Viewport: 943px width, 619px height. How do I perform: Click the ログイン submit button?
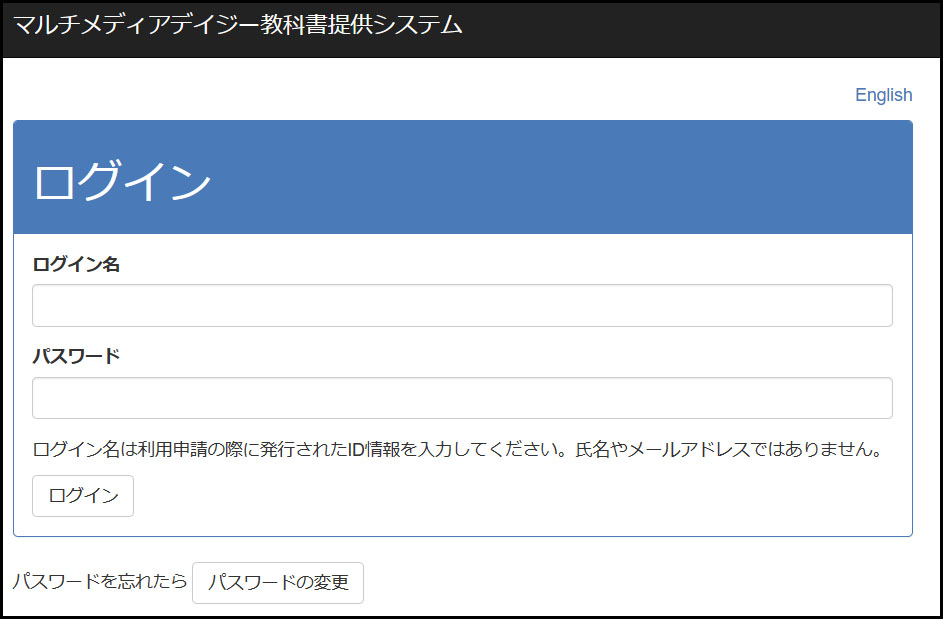tap(83, 496)
